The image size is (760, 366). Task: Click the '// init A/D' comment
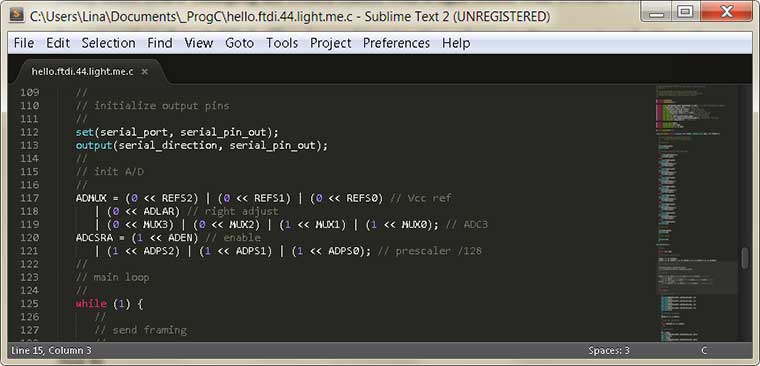tap(110, 172)
